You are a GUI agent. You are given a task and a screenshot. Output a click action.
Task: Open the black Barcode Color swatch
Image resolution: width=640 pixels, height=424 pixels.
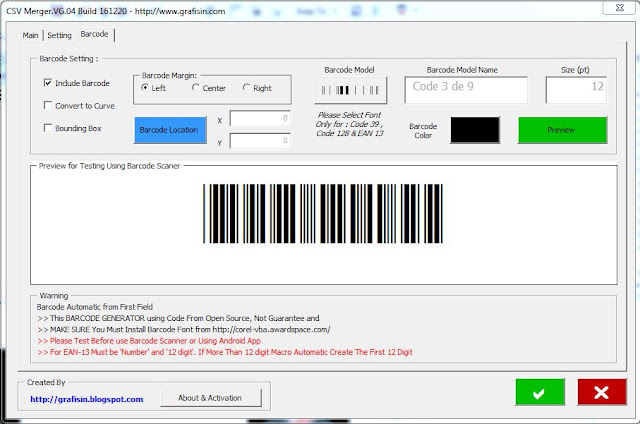click(x=475, y=130)
